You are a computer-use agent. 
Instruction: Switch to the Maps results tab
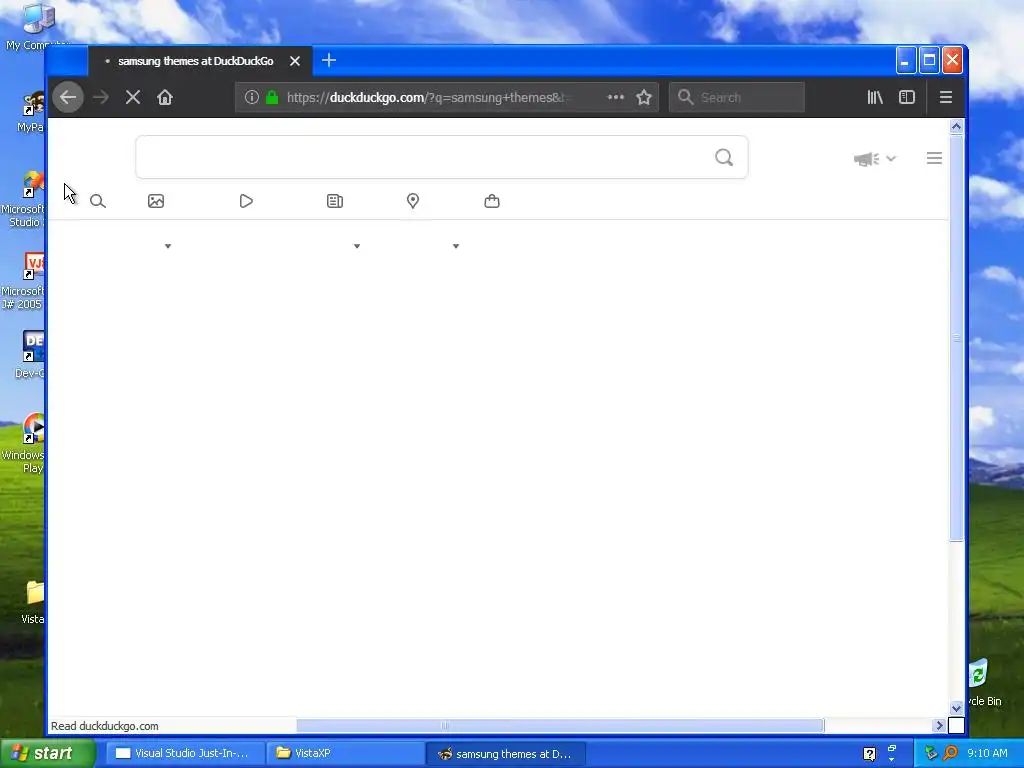[413, 201]
